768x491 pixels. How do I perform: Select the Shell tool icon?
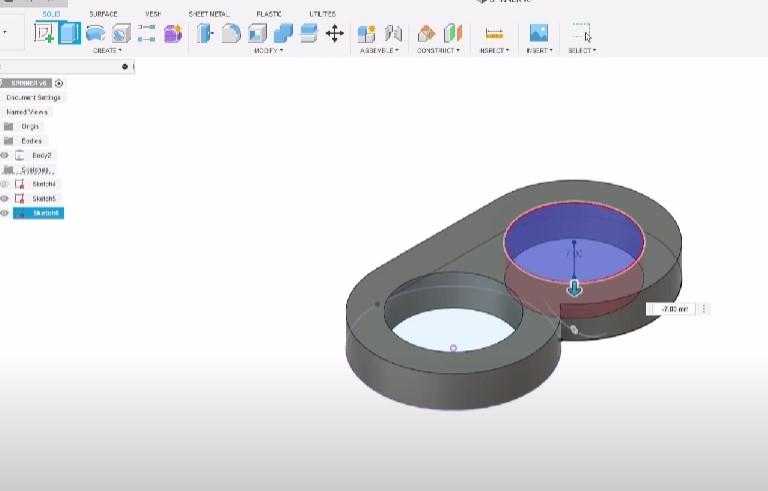pos(257,33)
